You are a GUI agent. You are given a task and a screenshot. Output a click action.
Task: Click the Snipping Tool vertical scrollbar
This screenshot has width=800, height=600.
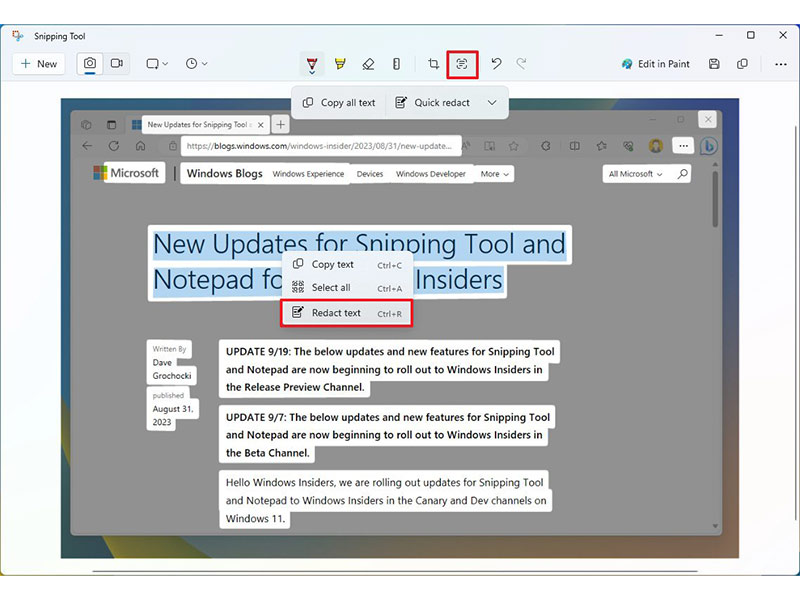(x=796, y=324)
